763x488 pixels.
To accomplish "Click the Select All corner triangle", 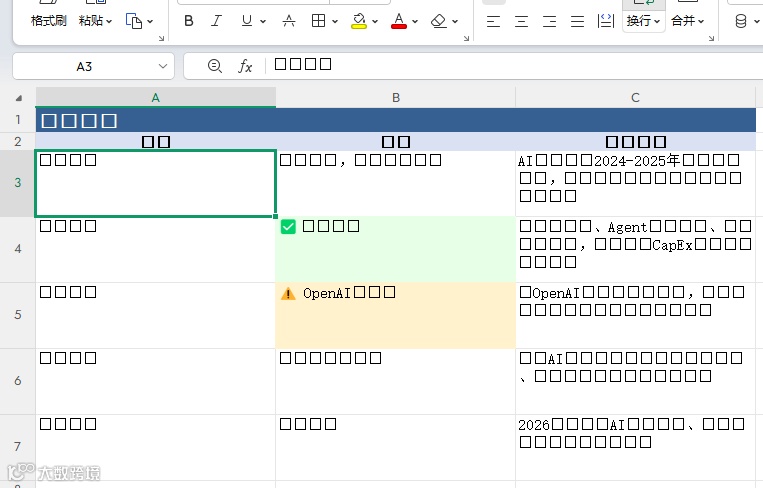I will [18, 98].
